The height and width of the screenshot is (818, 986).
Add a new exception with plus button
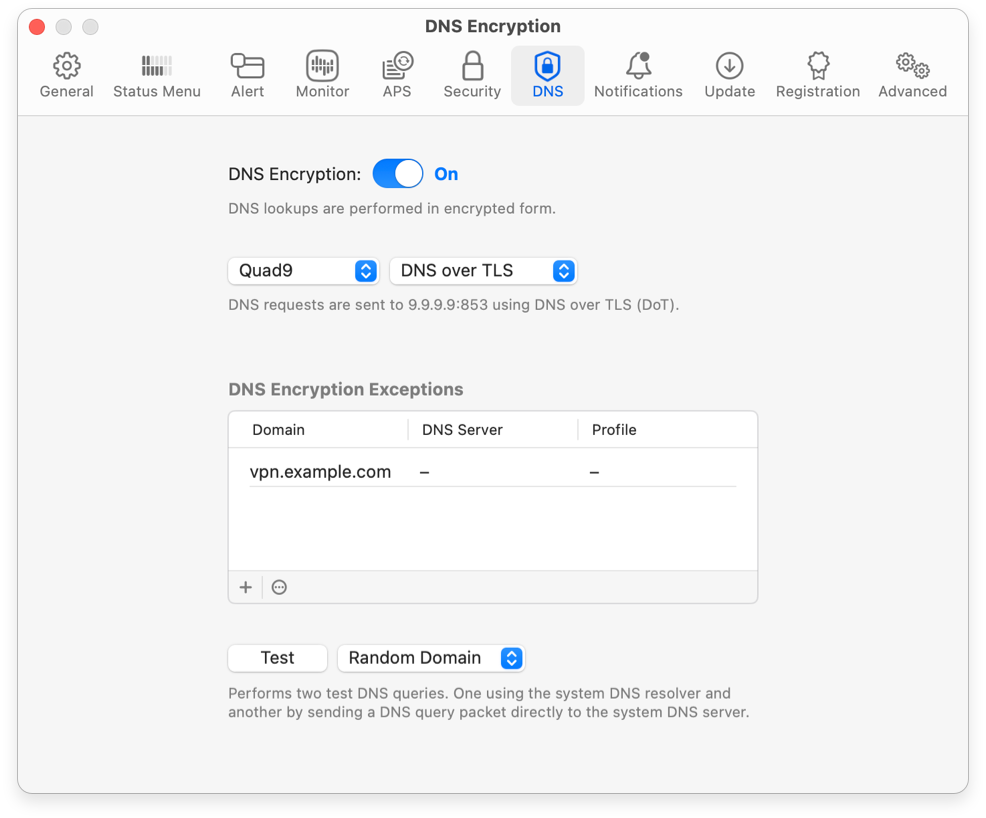[x=246, y=587]
